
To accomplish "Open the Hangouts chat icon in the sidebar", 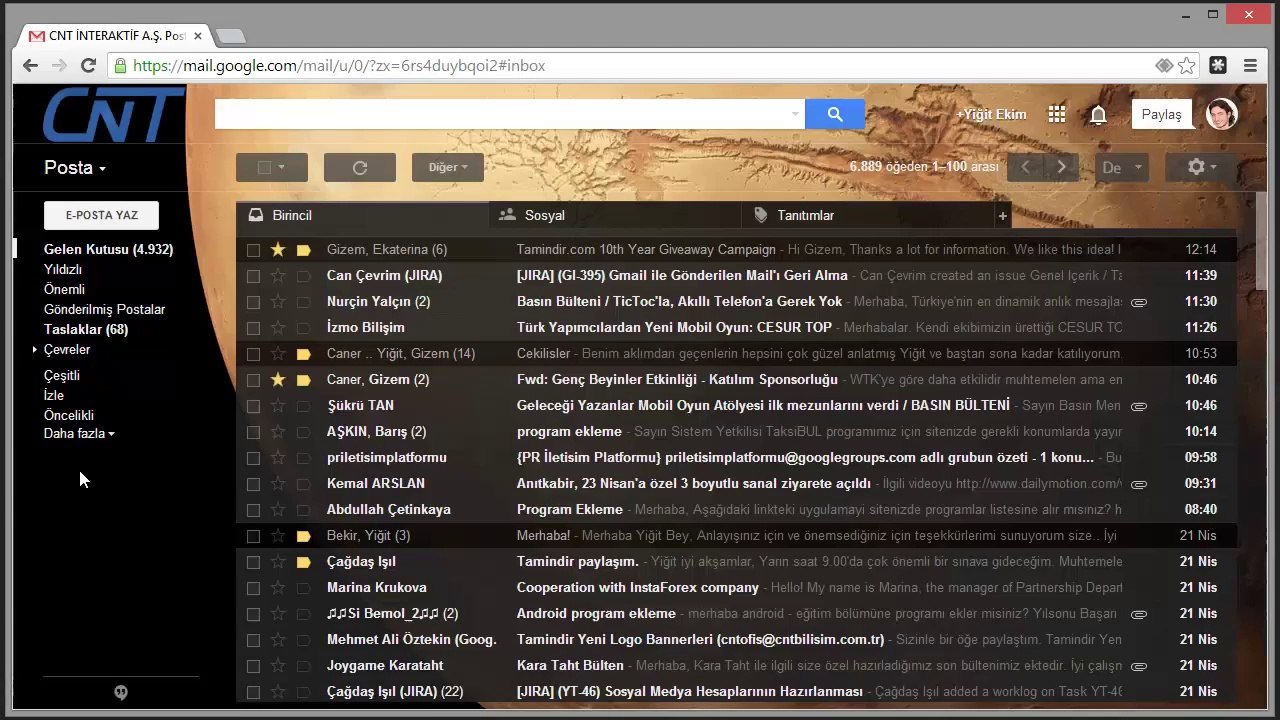I will (121, 692).
